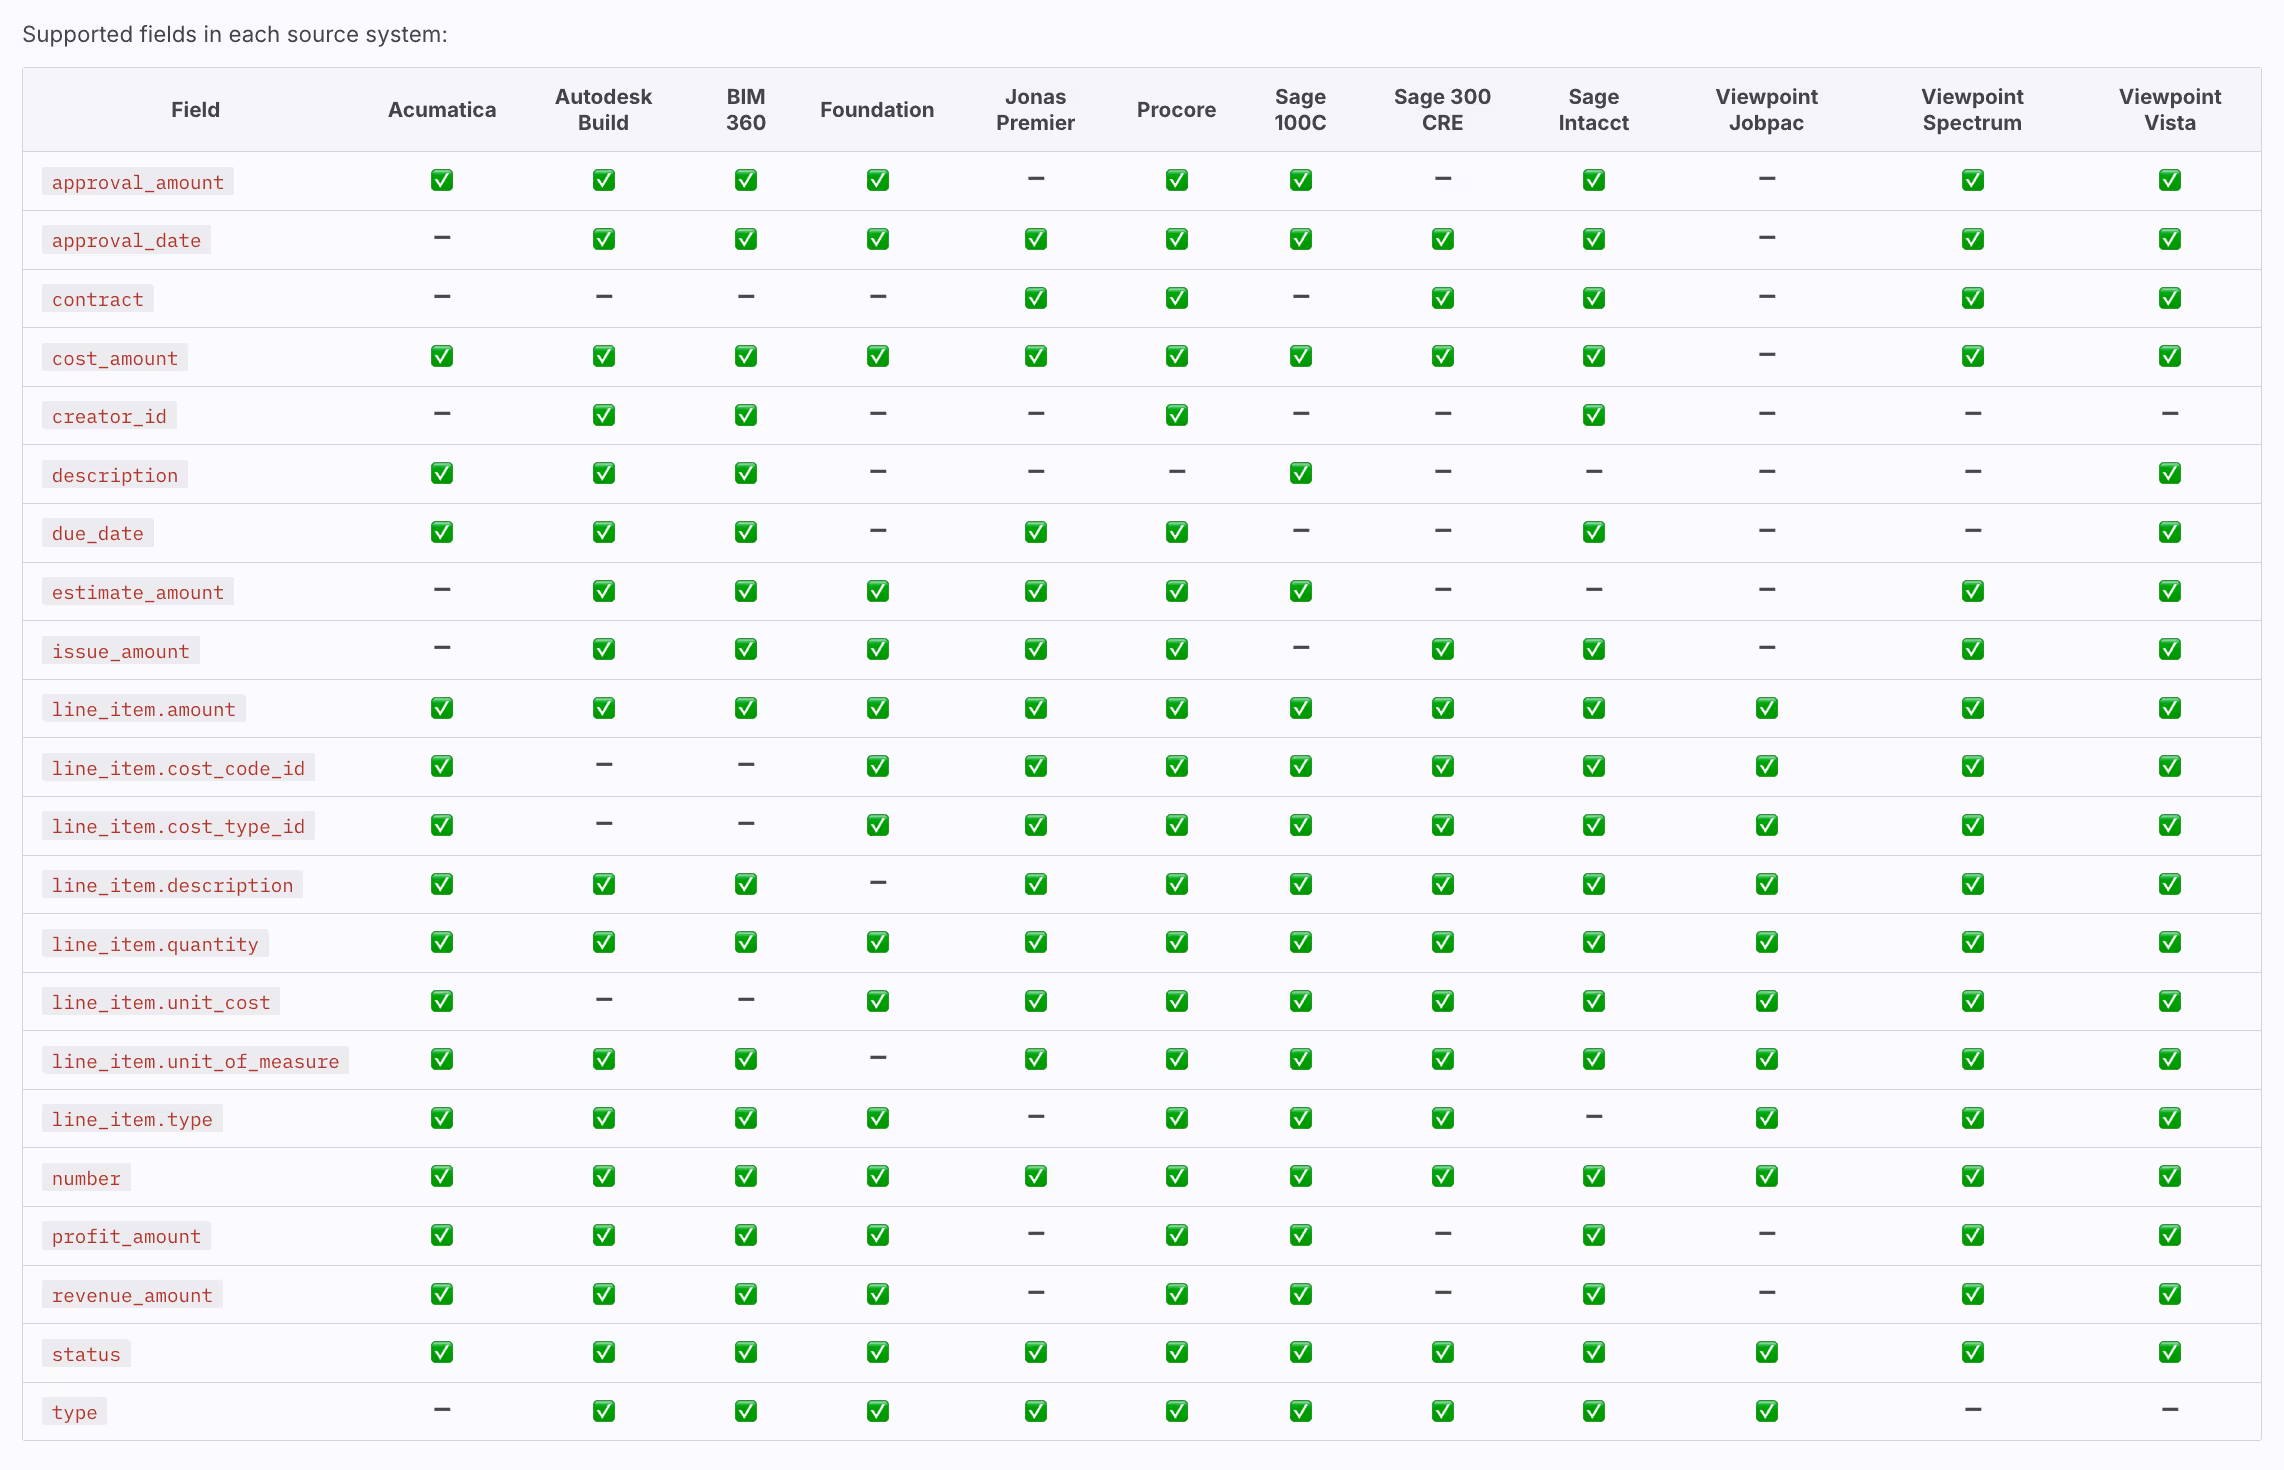Image resolution: width=2284 pixels, height=1470 pixels.
Task: Click the revenue_amount field name
Action: (x=132, y=1295)
